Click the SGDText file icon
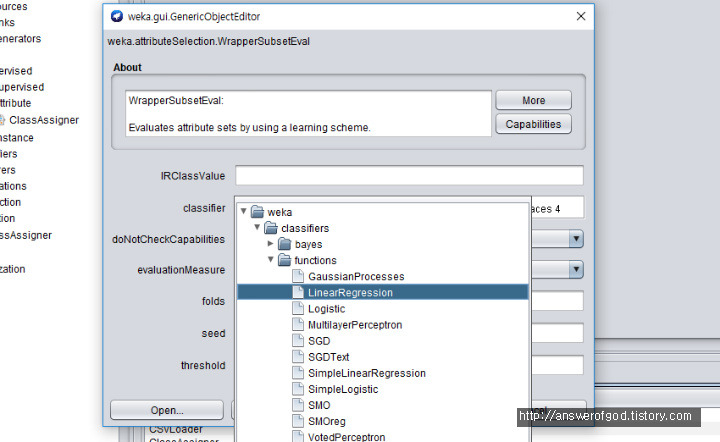720x442 pixels. (298, 357)
